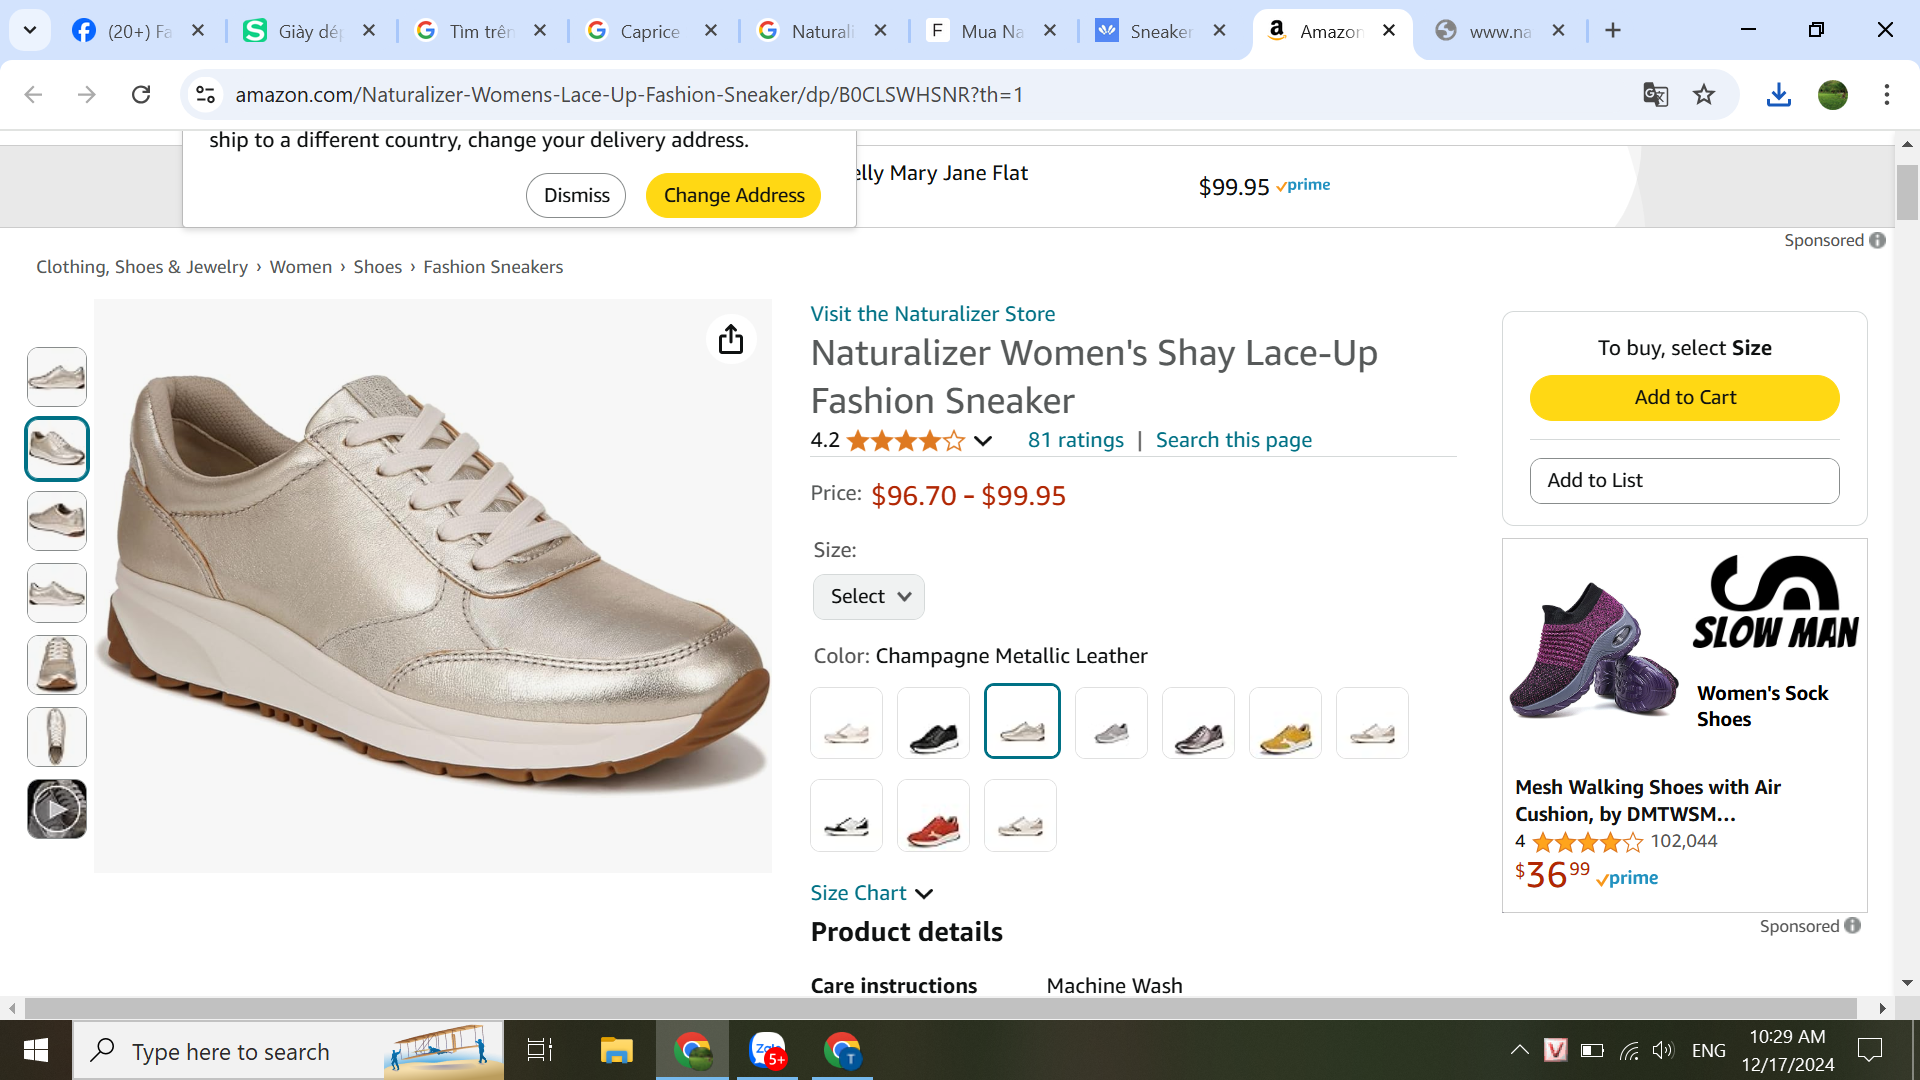
Task: Select the red sneaker color swatch
Action: (933, 816)
